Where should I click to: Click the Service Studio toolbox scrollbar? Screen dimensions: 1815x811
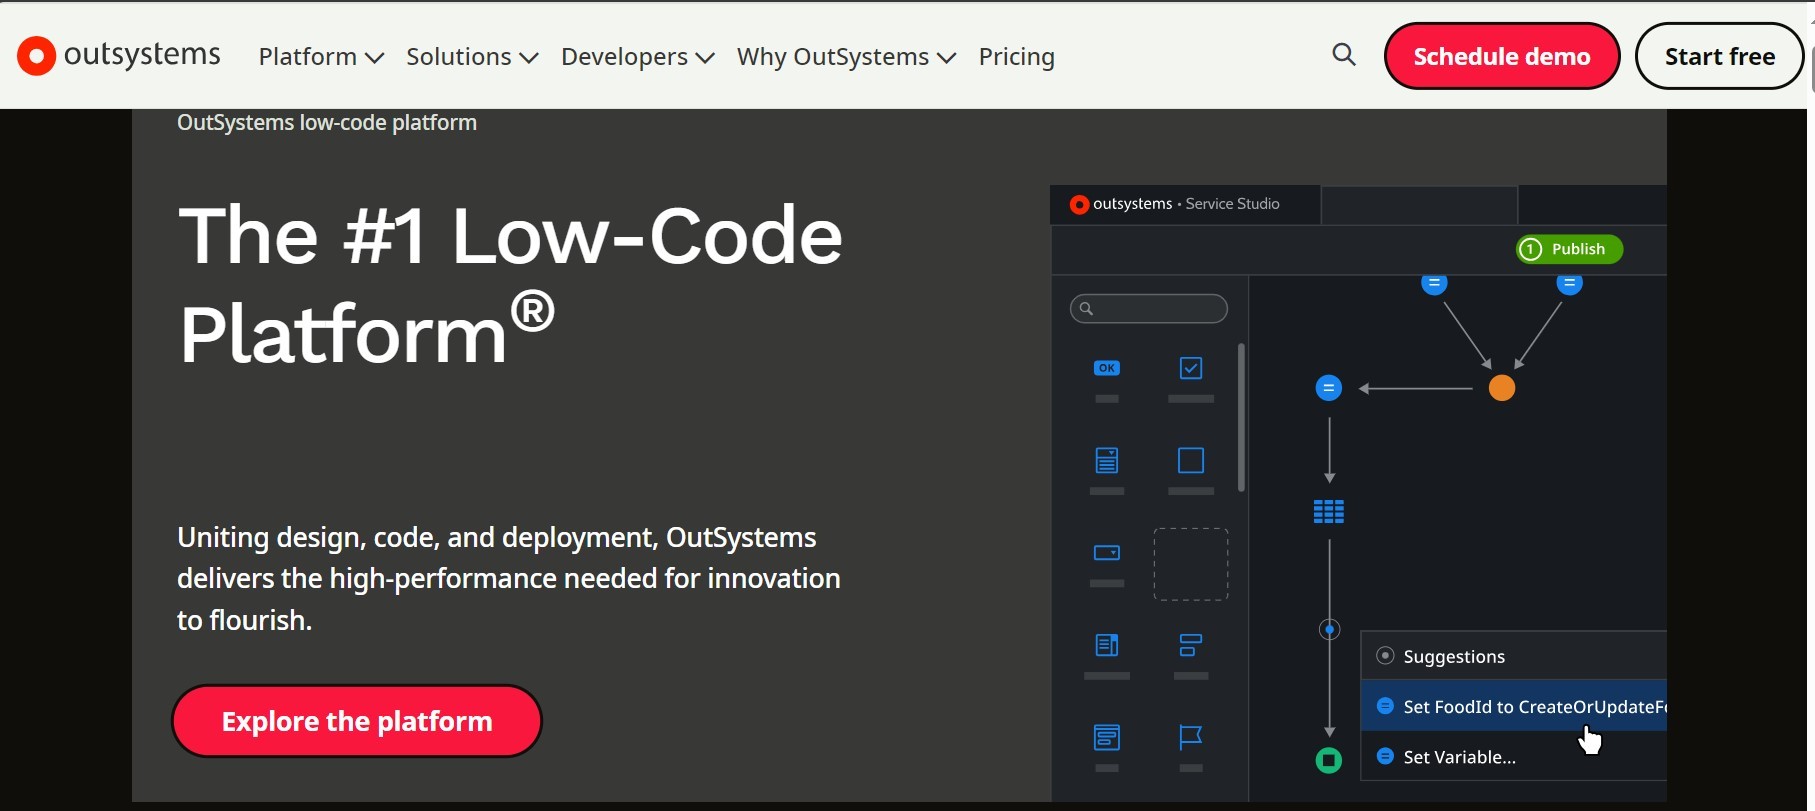[1242, 418]
